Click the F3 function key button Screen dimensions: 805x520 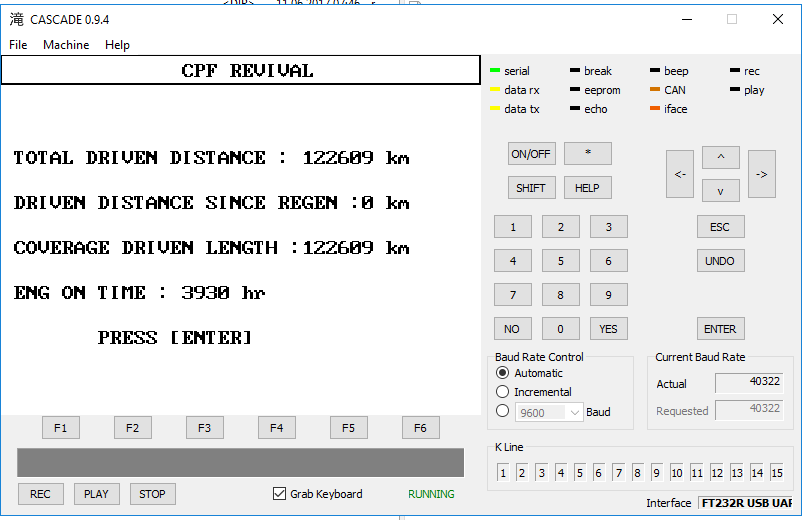204,428
